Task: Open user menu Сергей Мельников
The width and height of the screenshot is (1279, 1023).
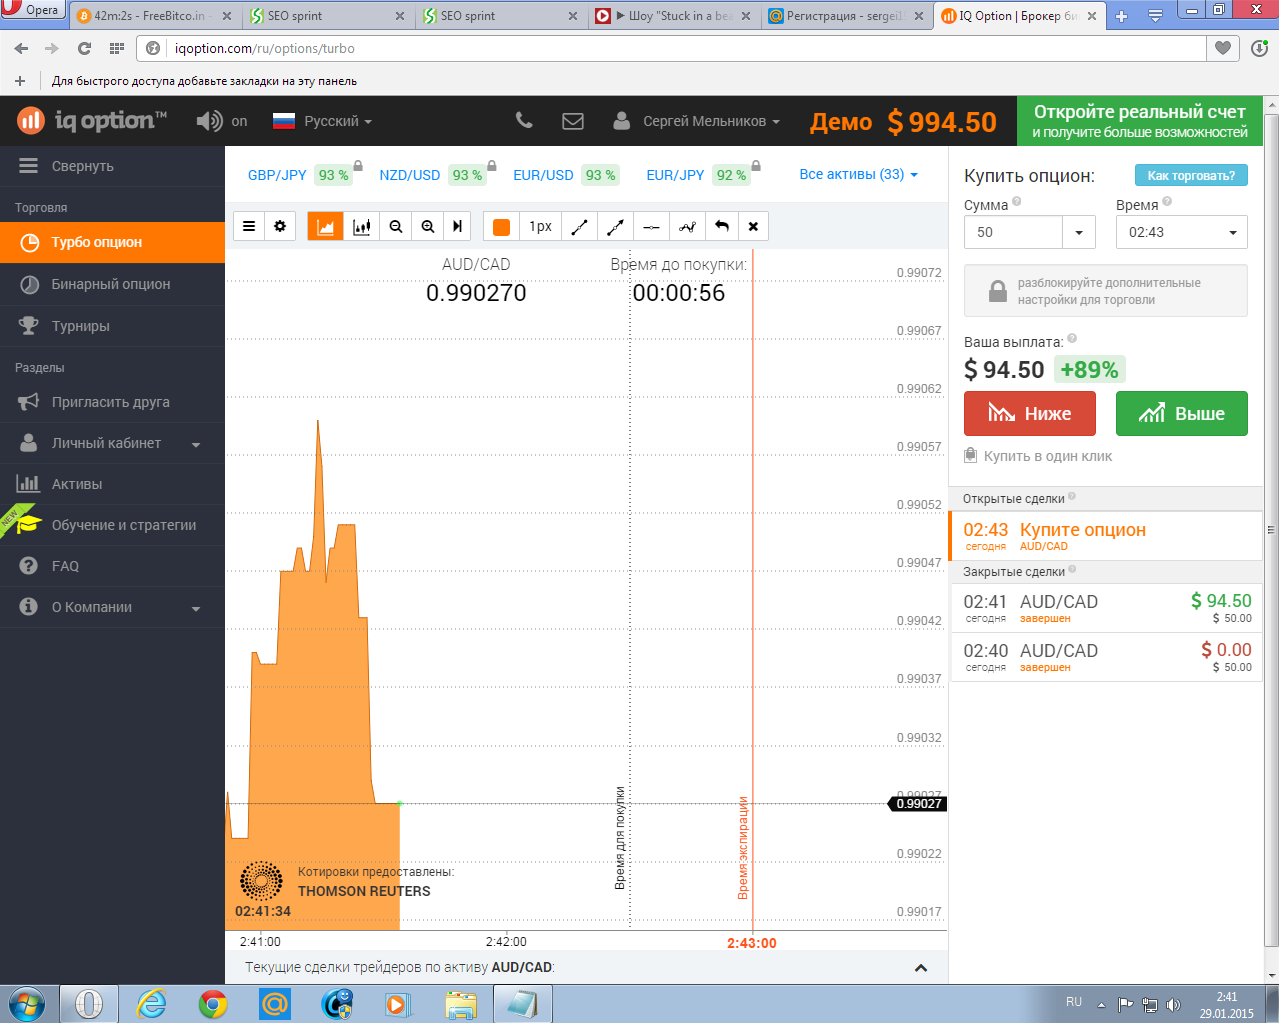Action: click(x=697, y=121)
